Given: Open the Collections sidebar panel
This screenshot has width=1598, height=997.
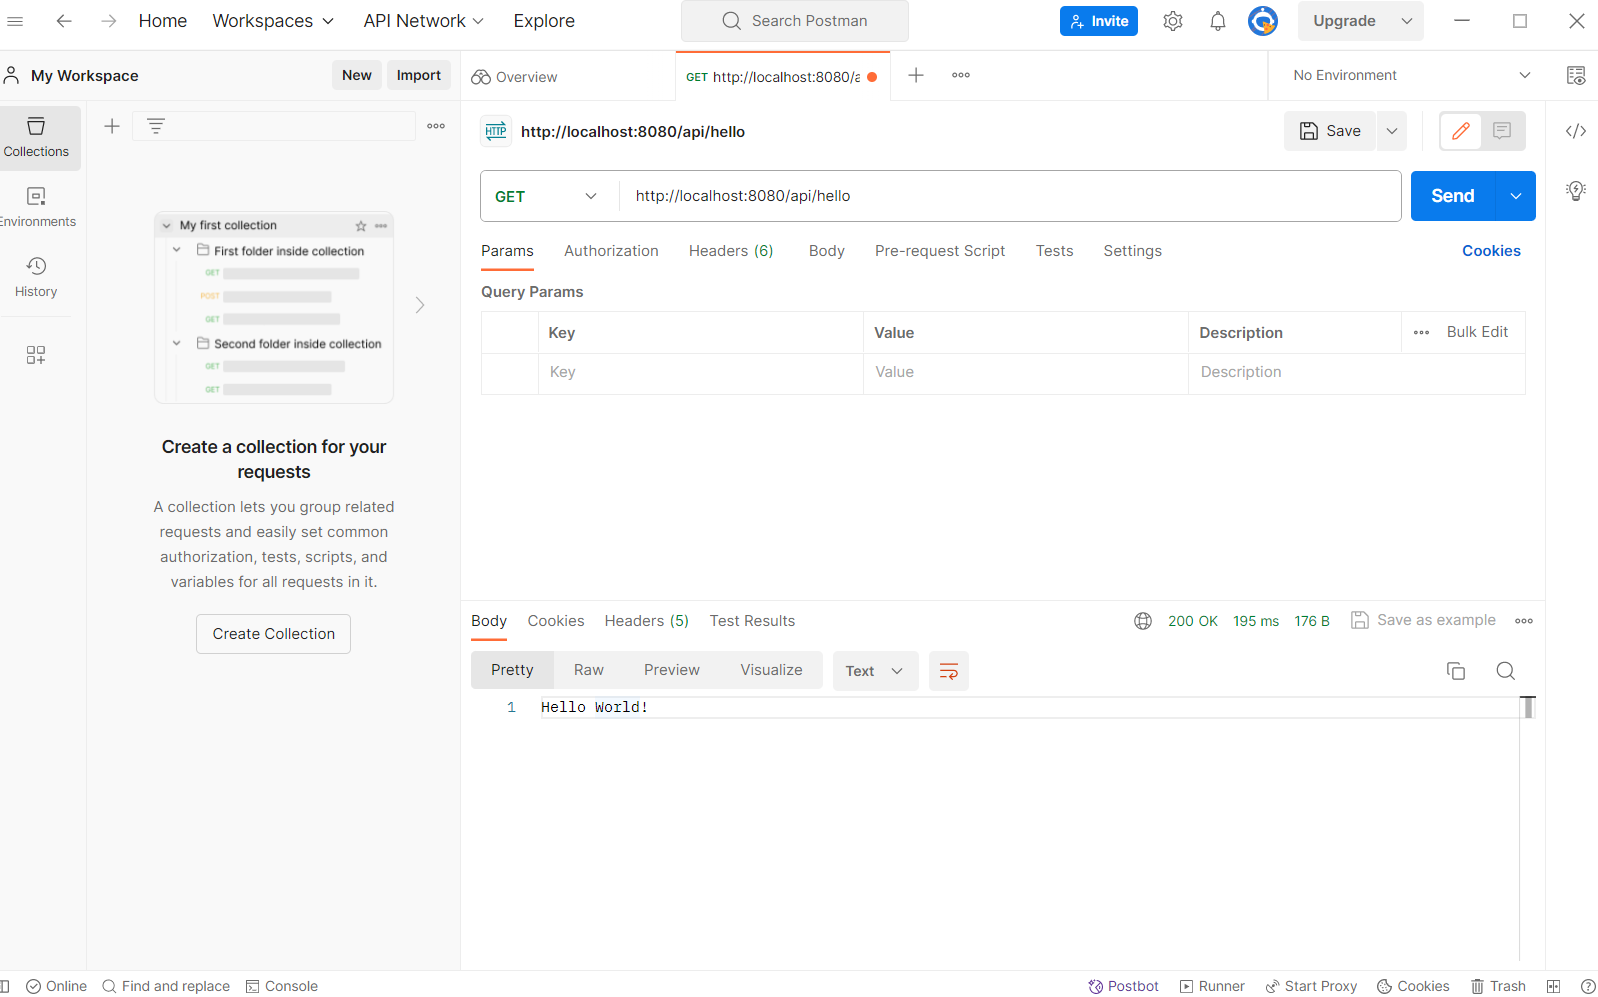Looking at the screenshot, I should pyautogui.click(x=37, y=138).
